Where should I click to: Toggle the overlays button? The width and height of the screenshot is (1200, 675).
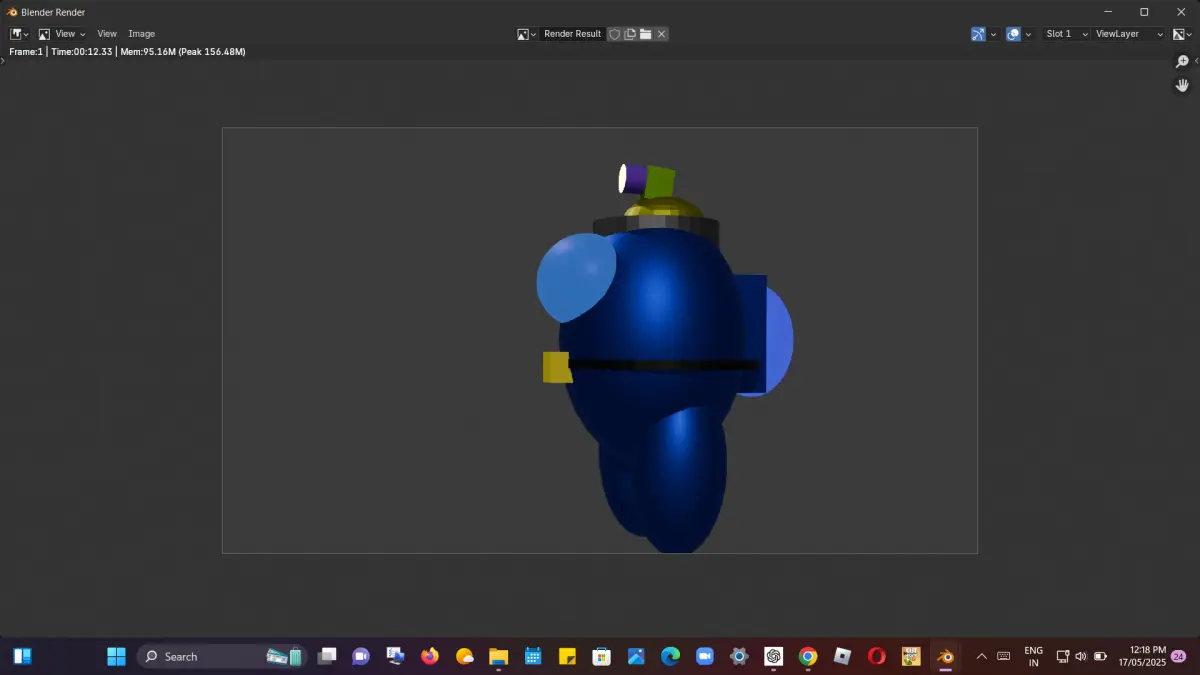(1013, 34)
